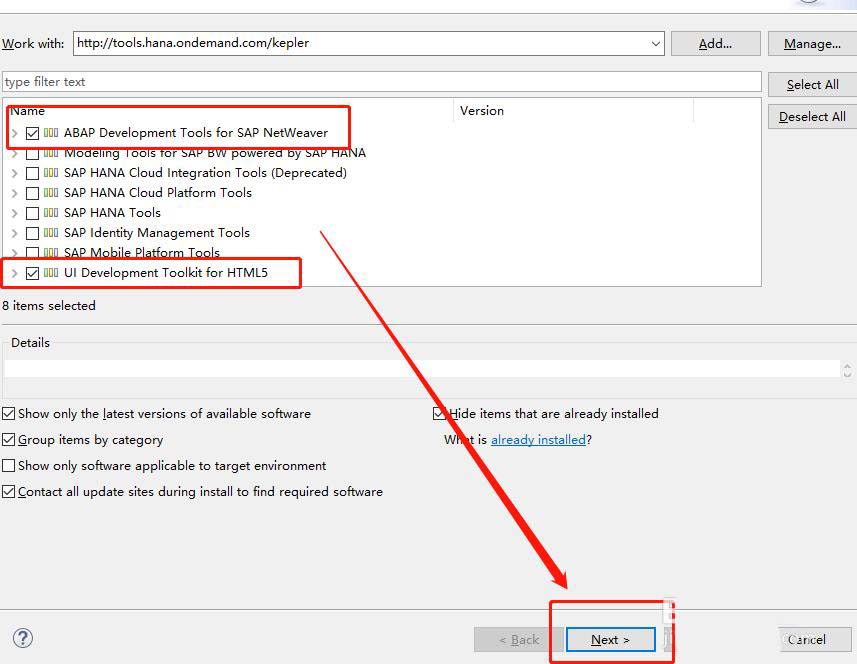Expand ABAP Development Tools tree node
Image resolution: width=857 pixels, height=664 pixels.
tap(15, 133)
